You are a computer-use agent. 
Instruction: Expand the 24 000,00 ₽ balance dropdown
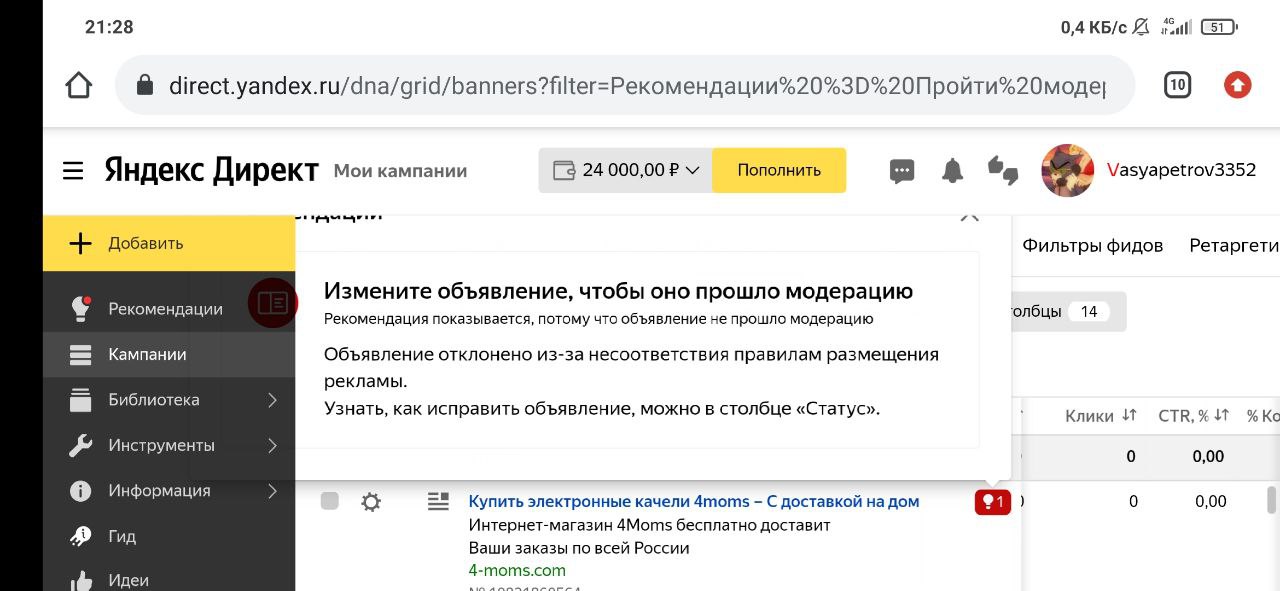625,170
